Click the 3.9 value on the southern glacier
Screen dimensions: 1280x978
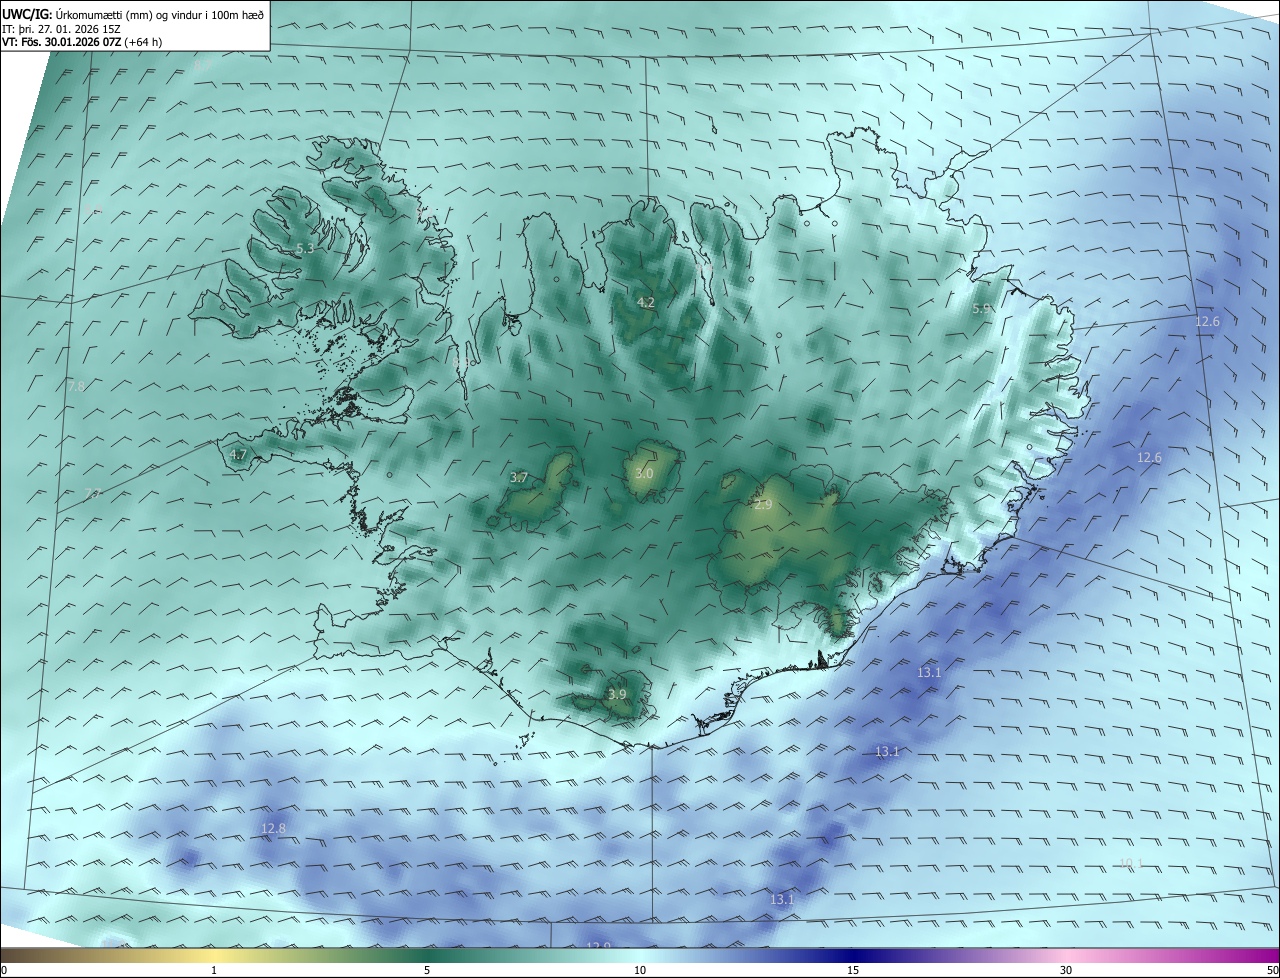coord(617,694)
